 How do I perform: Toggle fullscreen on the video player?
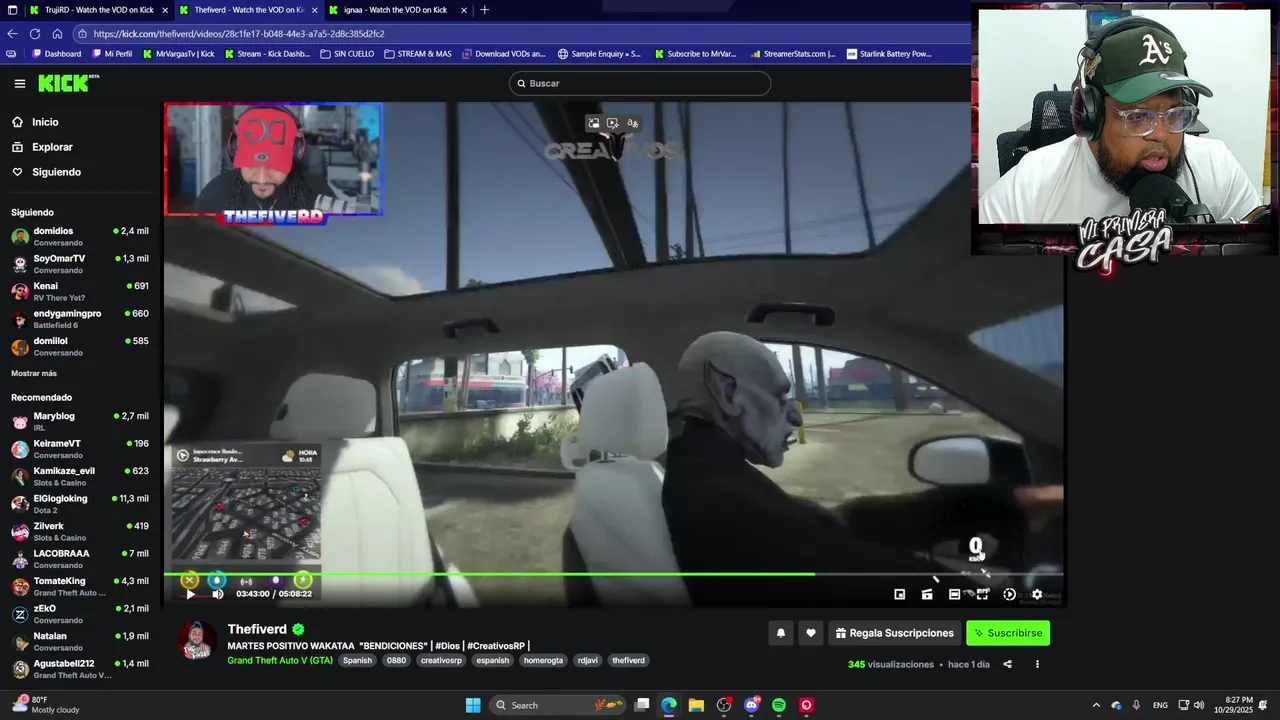[x=983, y=594]
